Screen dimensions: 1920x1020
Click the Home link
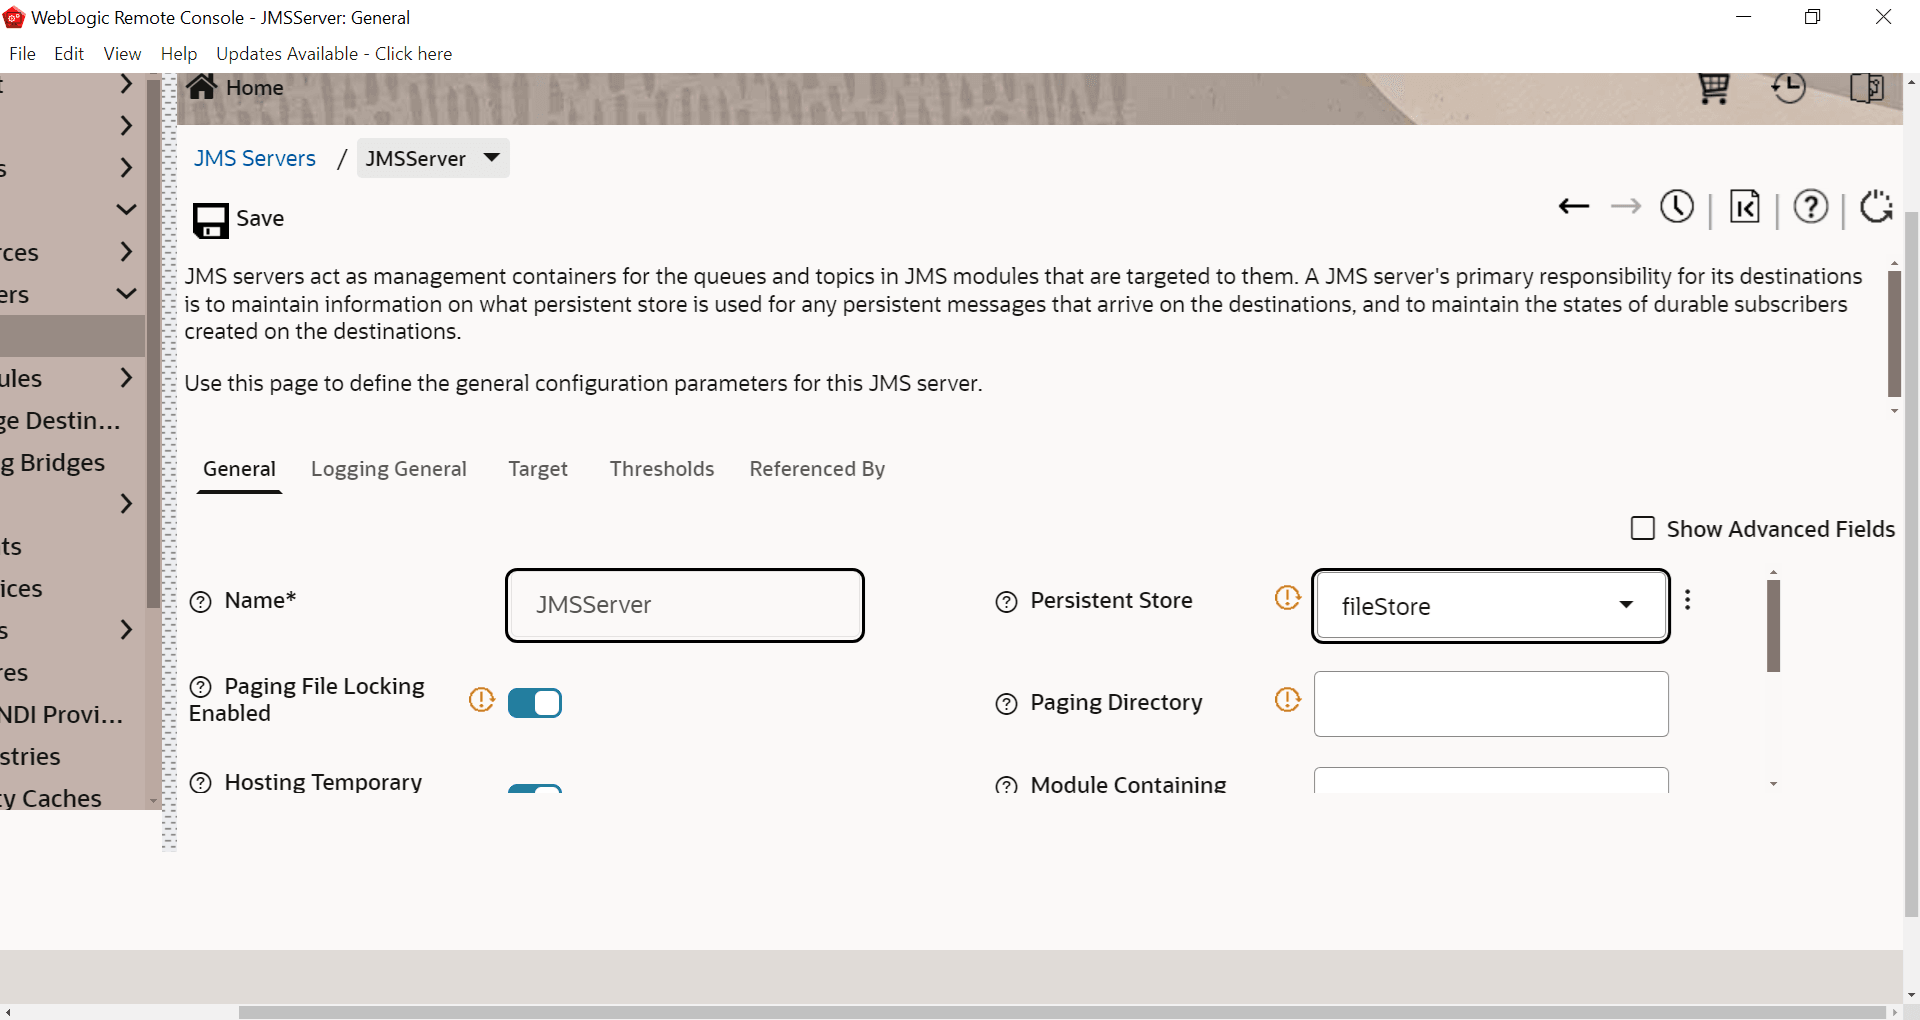coord(255,88)
